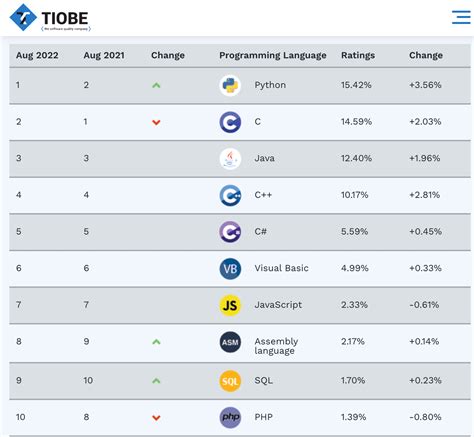Click the ASM Assembly language icon
Screen dimensions: 474x437
point(230,342)
